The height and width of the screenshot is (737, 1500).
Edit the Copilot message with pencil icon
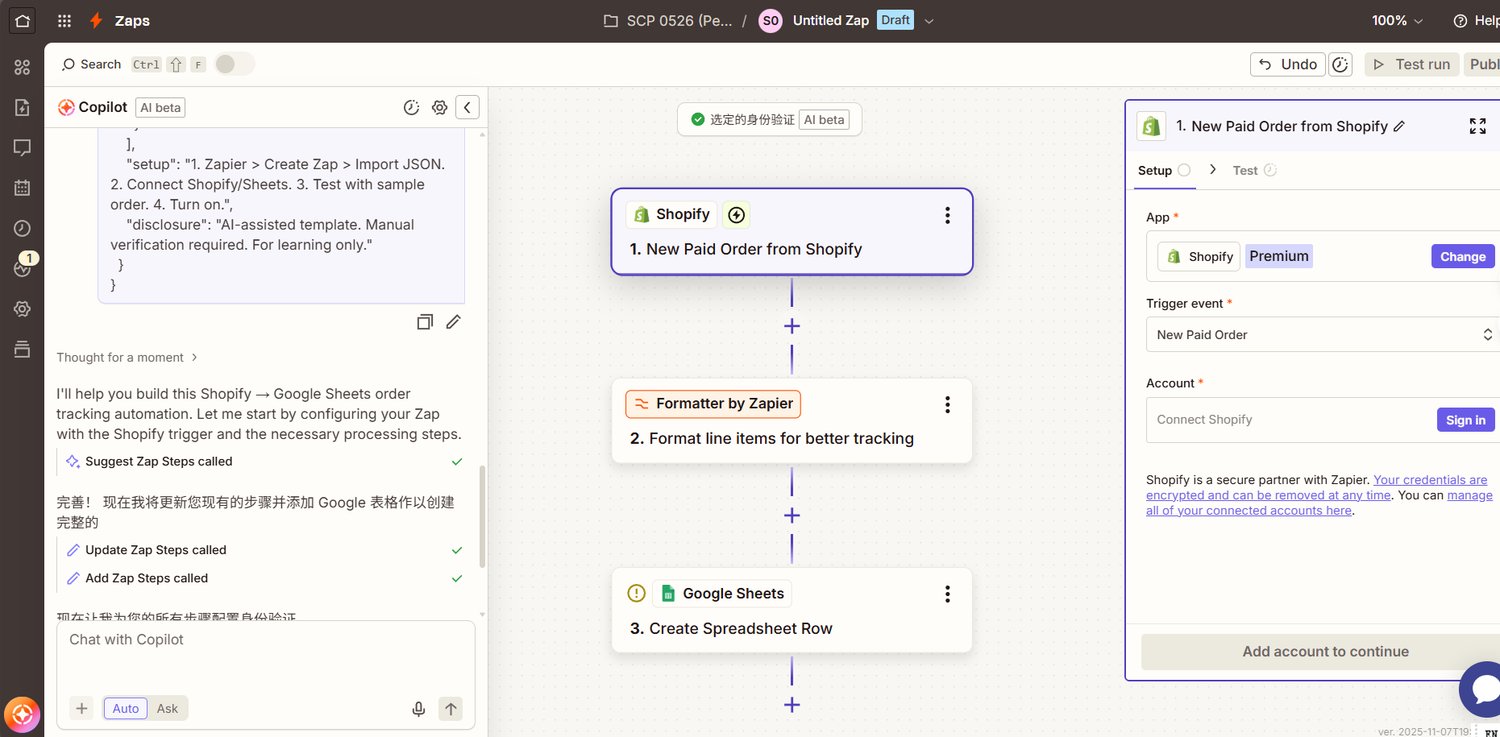click(453, 322)
